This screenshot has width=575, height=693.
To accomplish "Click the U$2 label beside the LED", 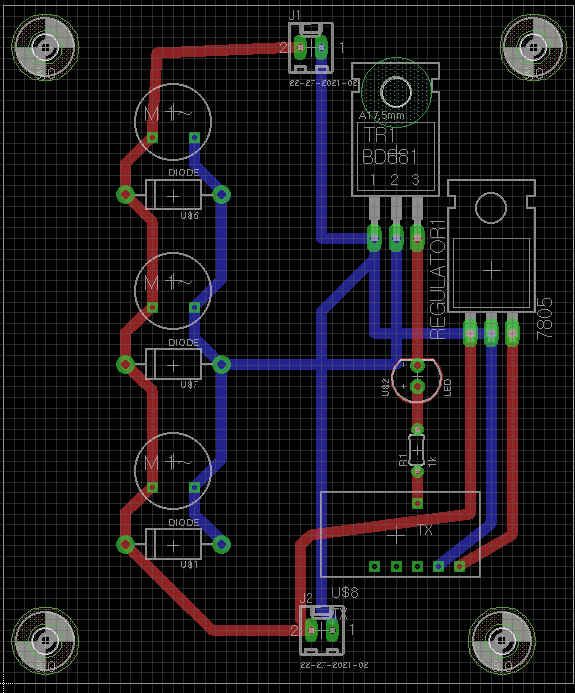I will [x=385, y=387].
